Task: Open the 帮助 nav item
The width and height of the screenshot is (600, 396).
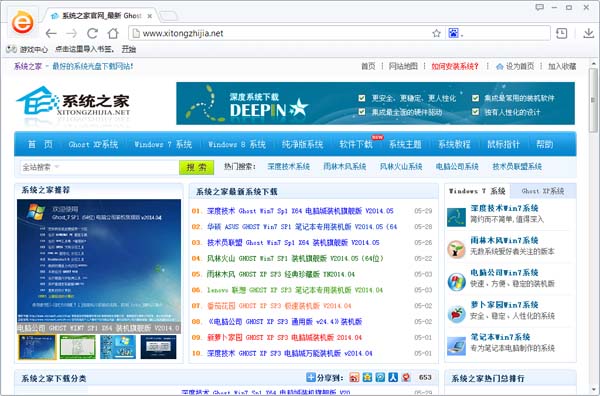Action: pyautogui.click(x=545, y=144)
